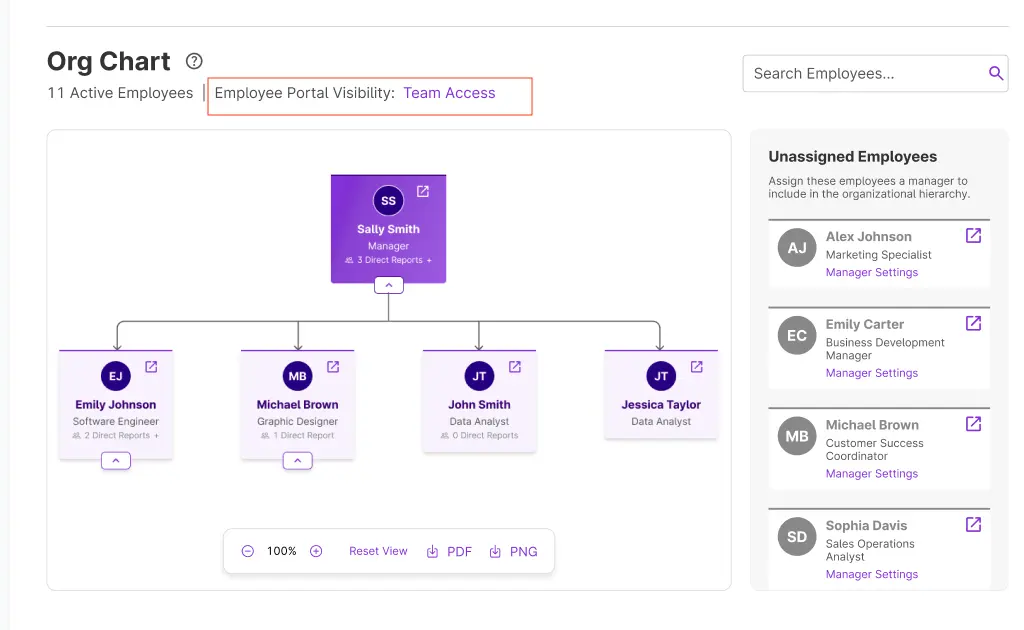Open John Smith's external link icon
1024x630 pixels.
(x=515, y=364)
